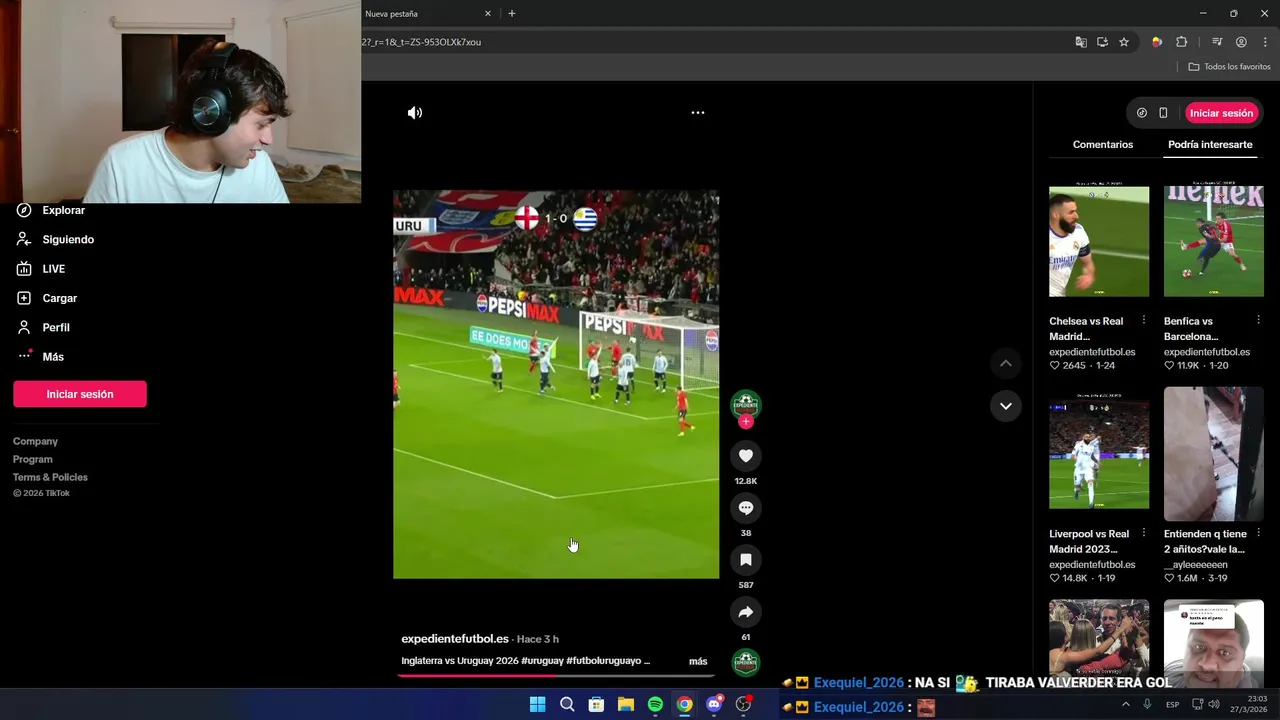Go to next video with the down arrow
Image resolution: width=1280 pixels, height=720 pixels.
1006,406
